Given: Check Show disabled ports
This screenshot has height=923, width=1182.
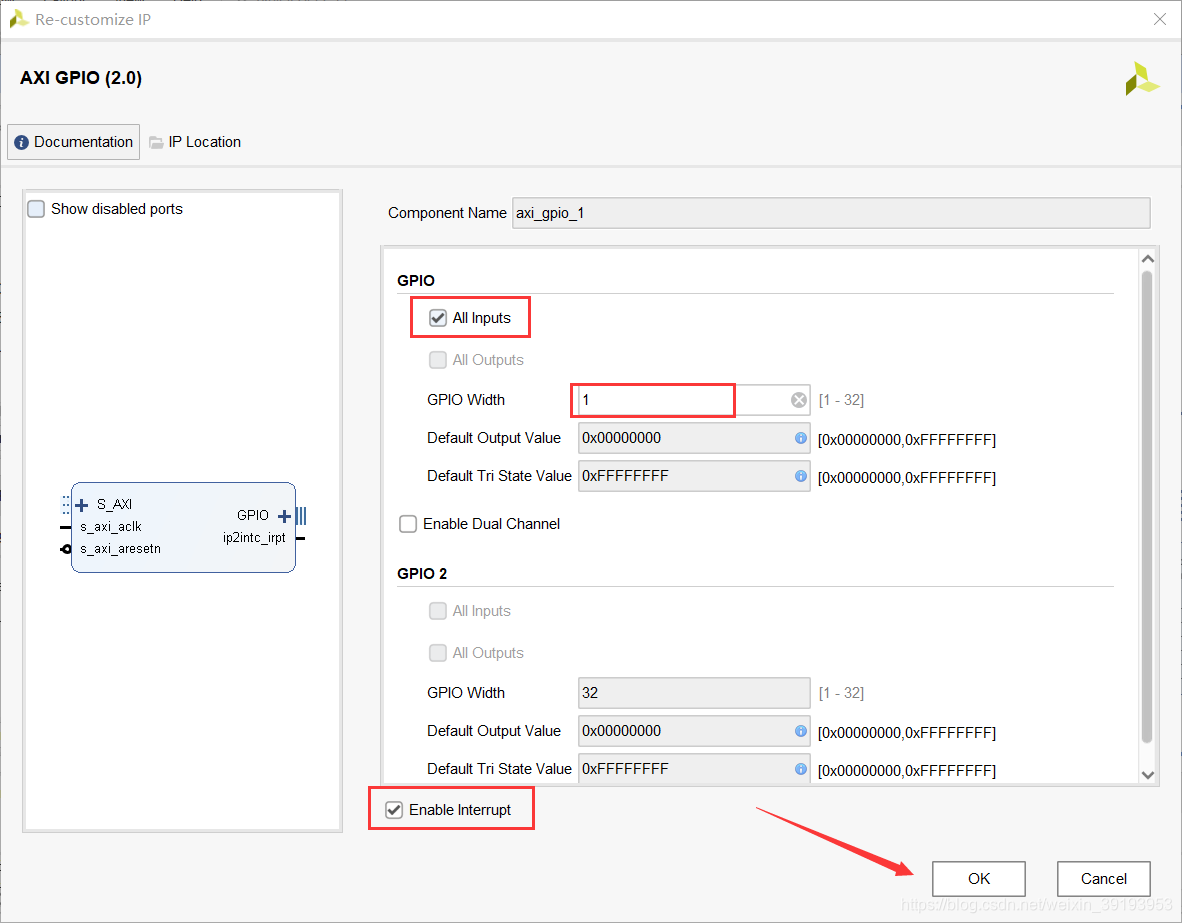Looking at the screenshot, I should pyautogui.click(x=36, y=209).
